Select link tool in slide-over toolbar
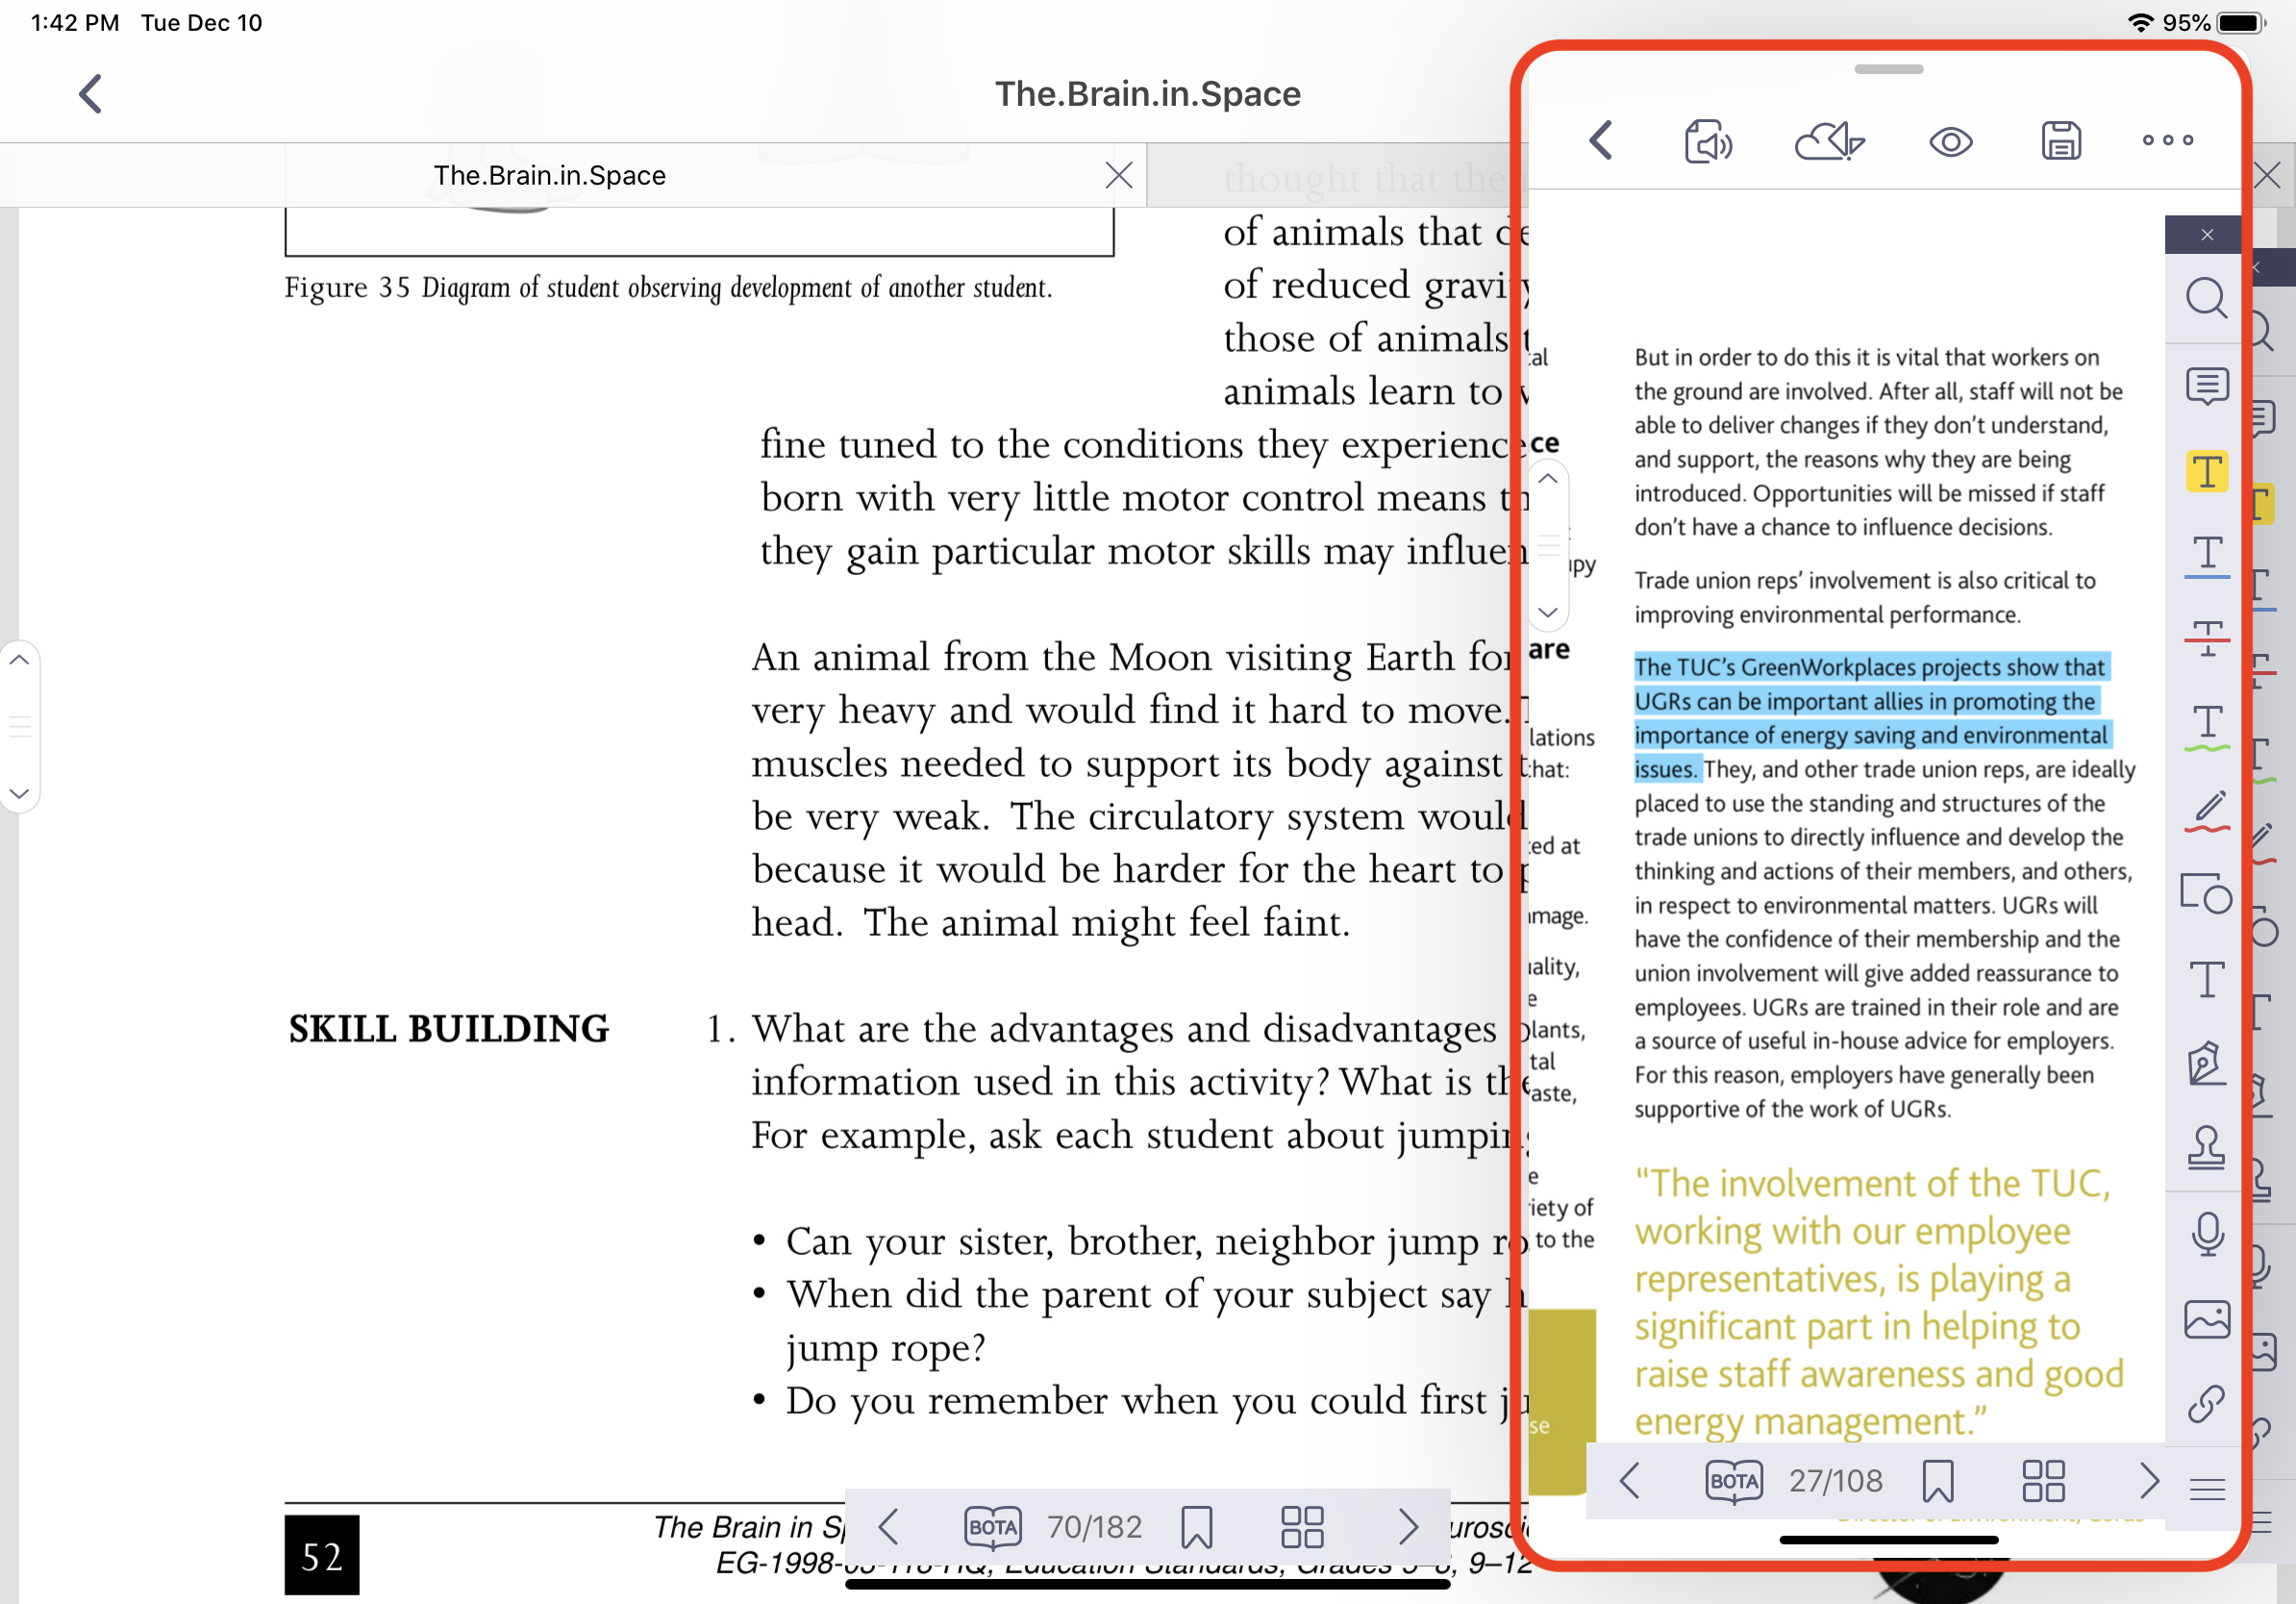The width and height of the screenshot is (2296, 1604). point(2206,1403)
